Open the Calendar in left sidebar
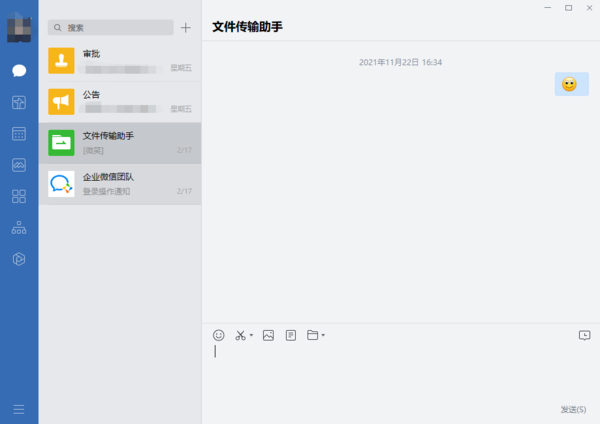The height and width of the screenshot is (424, 600). coord(18,133)
